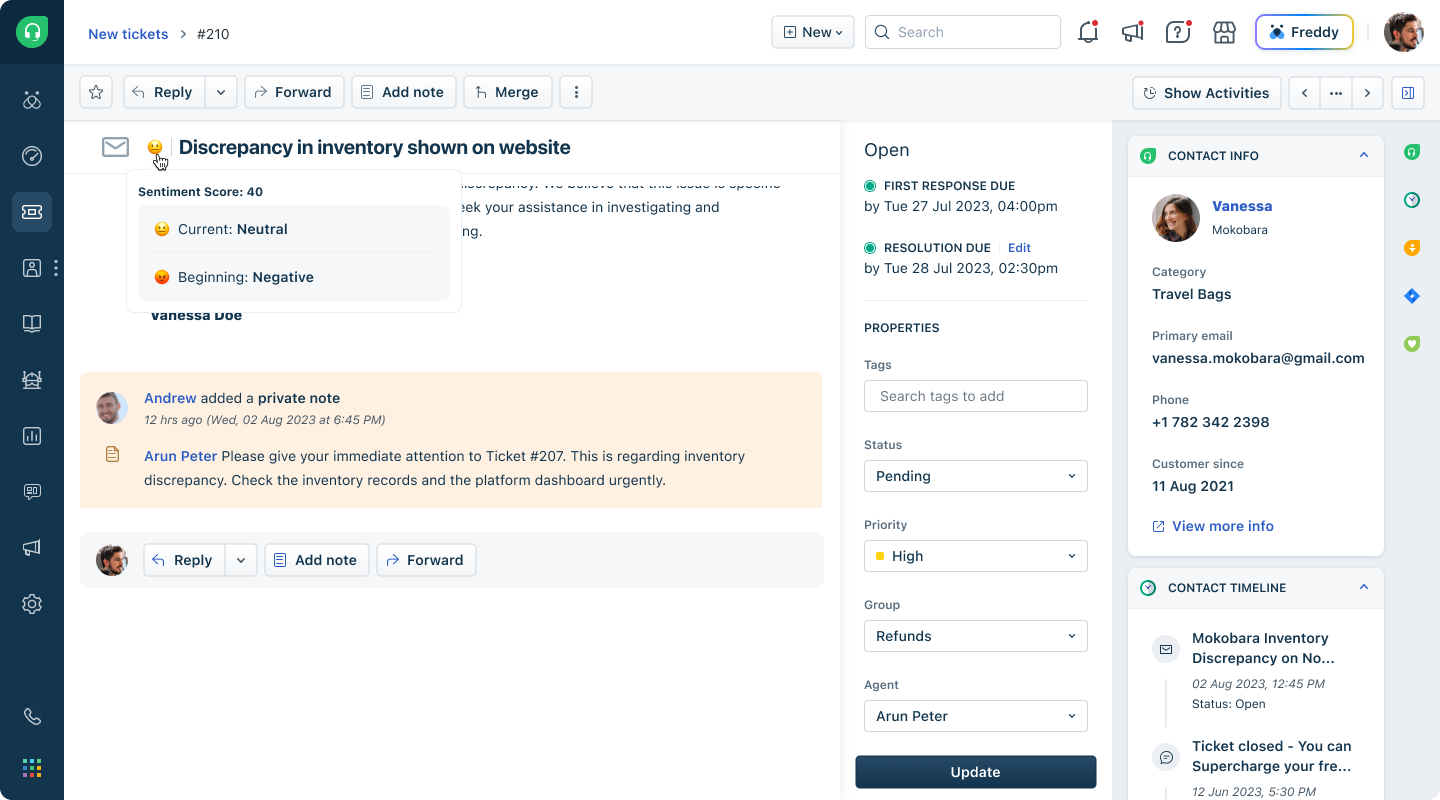Open the Priority dropdown set to High
The image size is (1440, 800).
(975, 556)
